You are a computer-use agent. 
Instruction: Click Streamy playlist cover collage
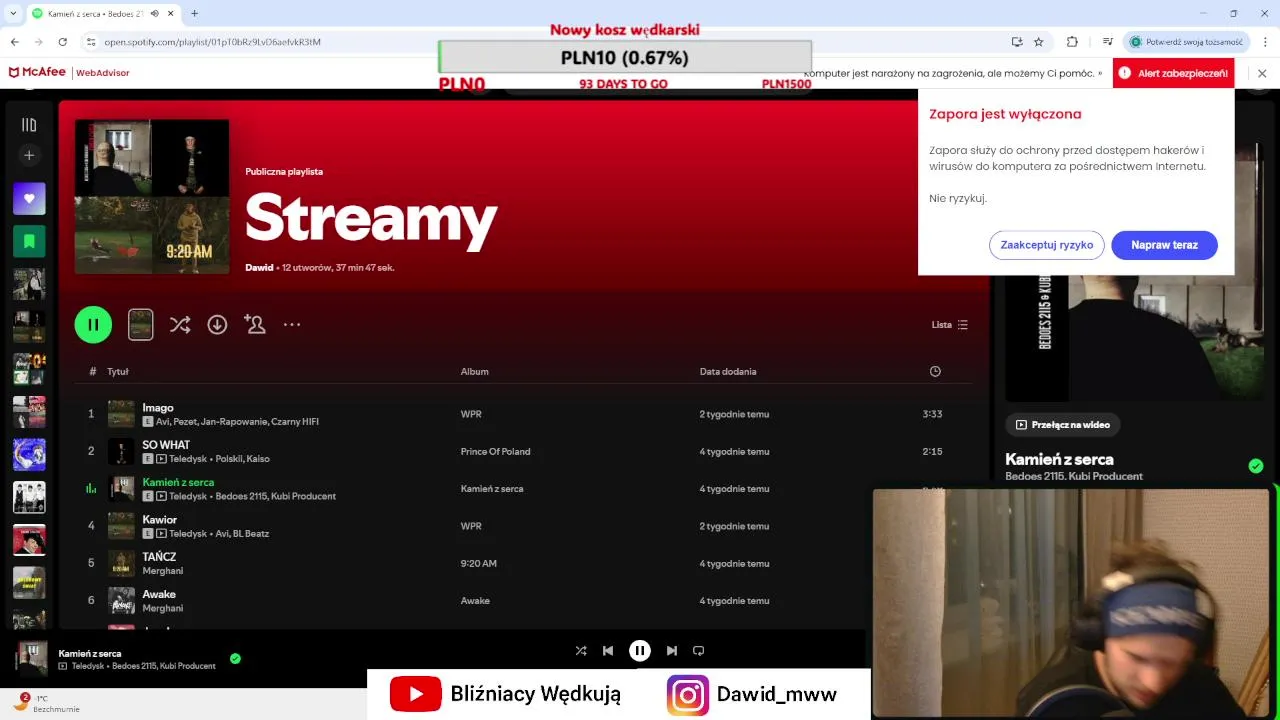pyautogui.click(x=152, y=197)
